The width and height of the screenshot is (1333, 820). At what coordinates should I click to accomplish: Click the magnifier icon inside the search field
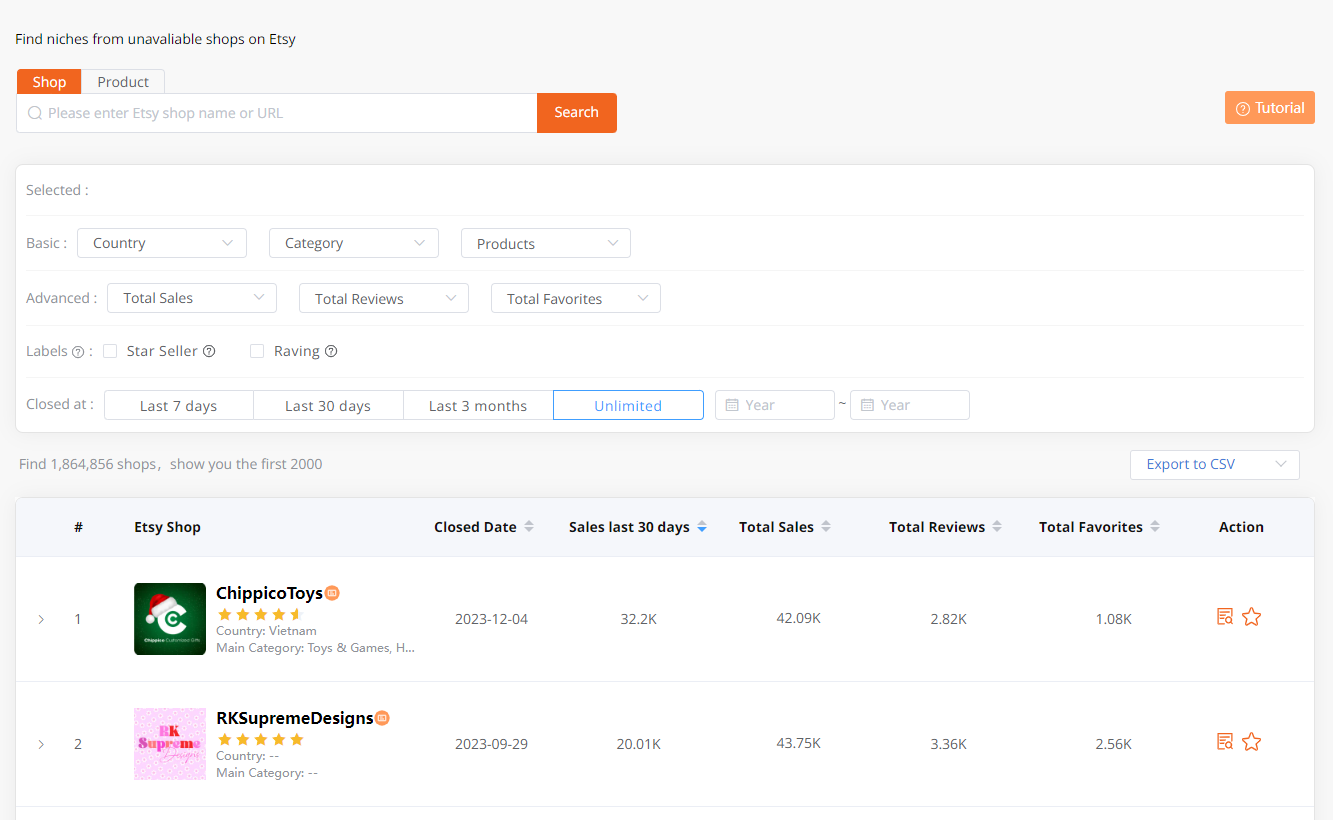pos(35,113)
